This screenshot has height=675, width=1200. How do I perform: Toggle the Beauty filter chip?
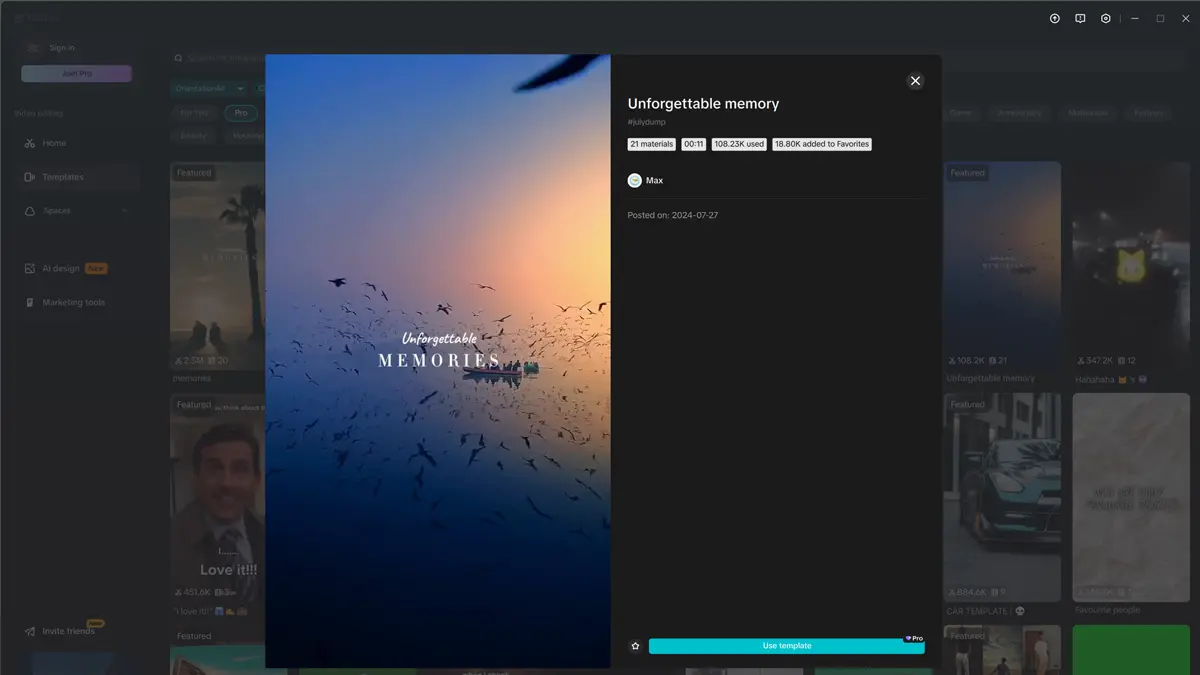point(193,135)
